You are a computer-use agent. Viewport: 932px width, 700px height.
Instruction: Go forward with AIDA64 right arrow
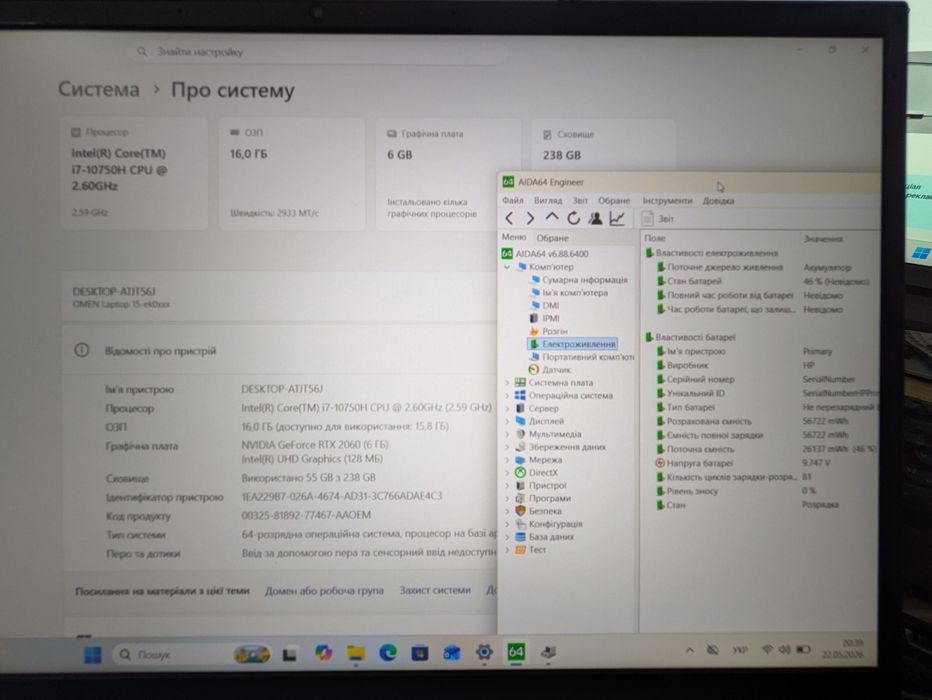coord(530,219)
